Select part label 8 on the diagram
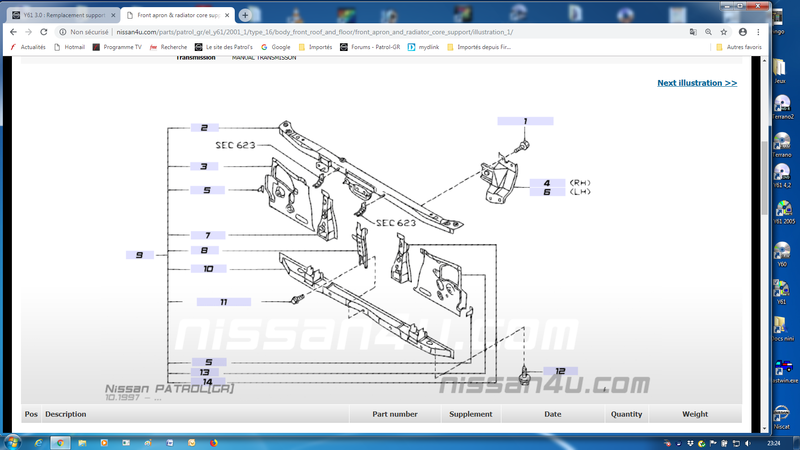800x450 pixels. 205,250
